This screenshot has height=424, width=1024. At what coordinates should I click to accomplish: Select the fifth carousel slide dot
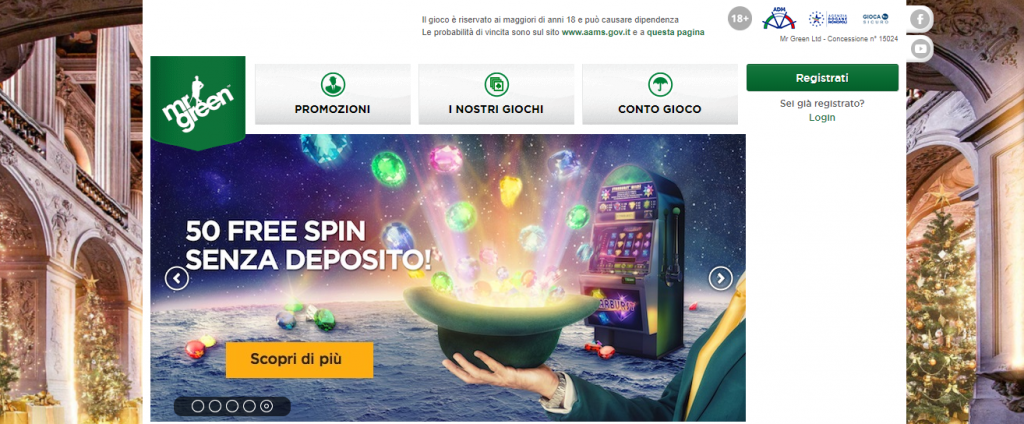[266, 406]
